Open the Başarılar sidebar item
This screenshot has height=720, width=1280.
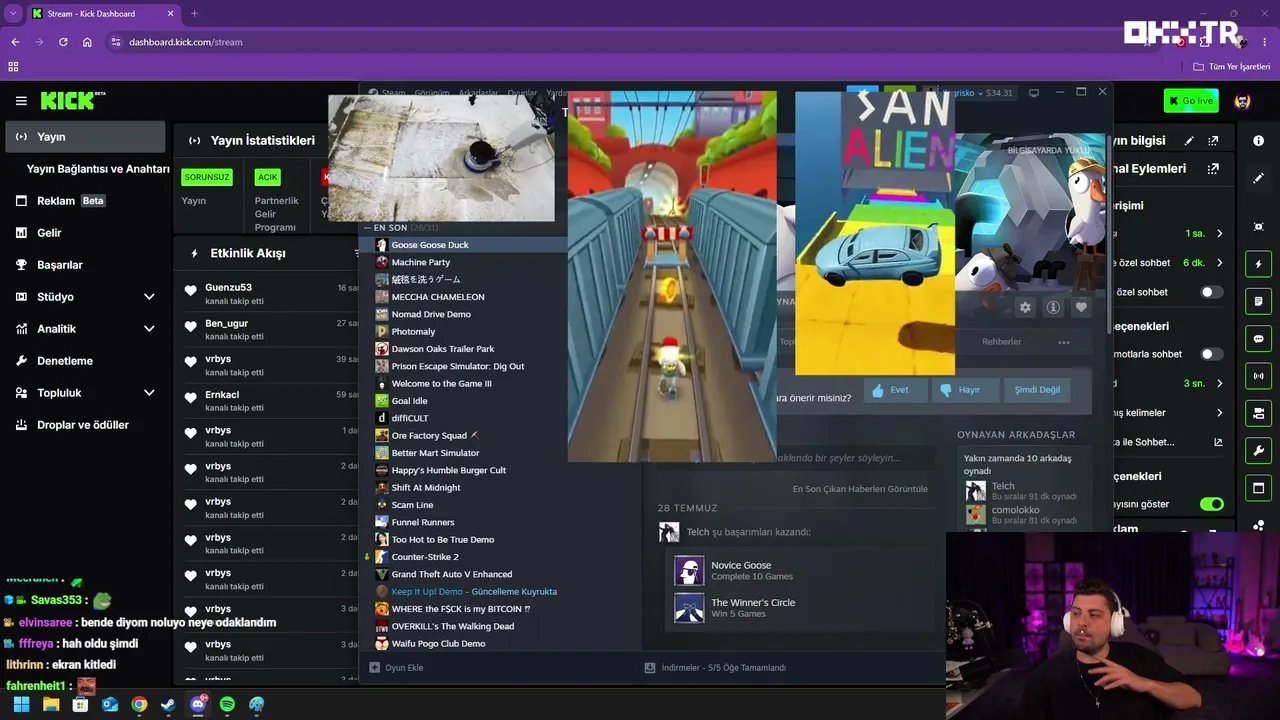85,265
